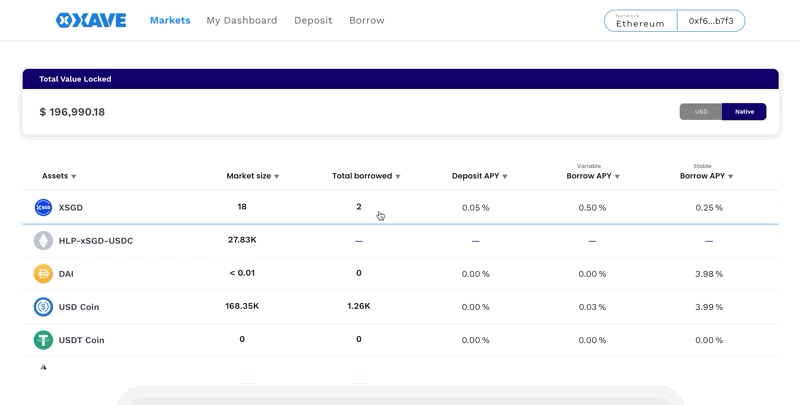The width and height of the screenshot is (800, 405).
Task: Click the HLP-xSGD-USDC token icon
Action: [43, 241]
